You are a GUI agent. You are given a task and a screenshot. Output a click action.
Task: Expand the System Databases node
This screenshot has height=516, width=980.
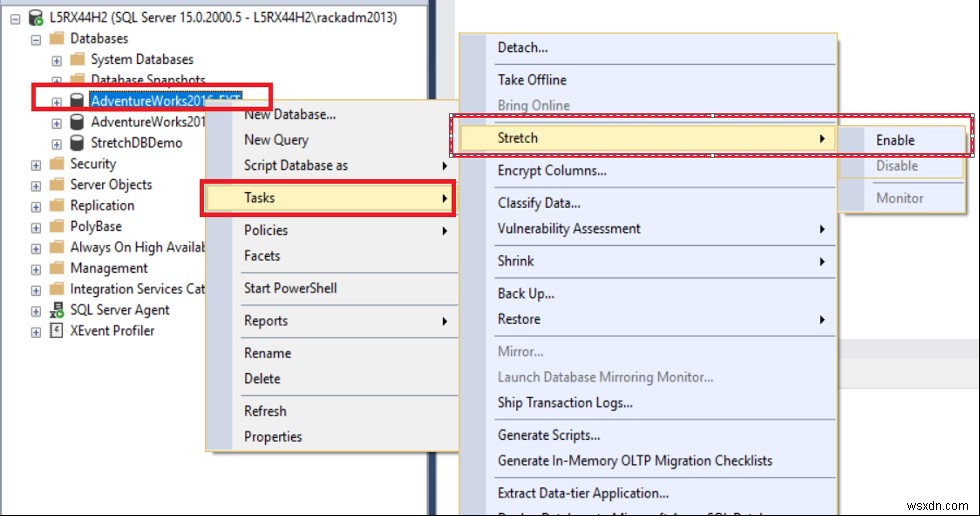pos(56,61)
